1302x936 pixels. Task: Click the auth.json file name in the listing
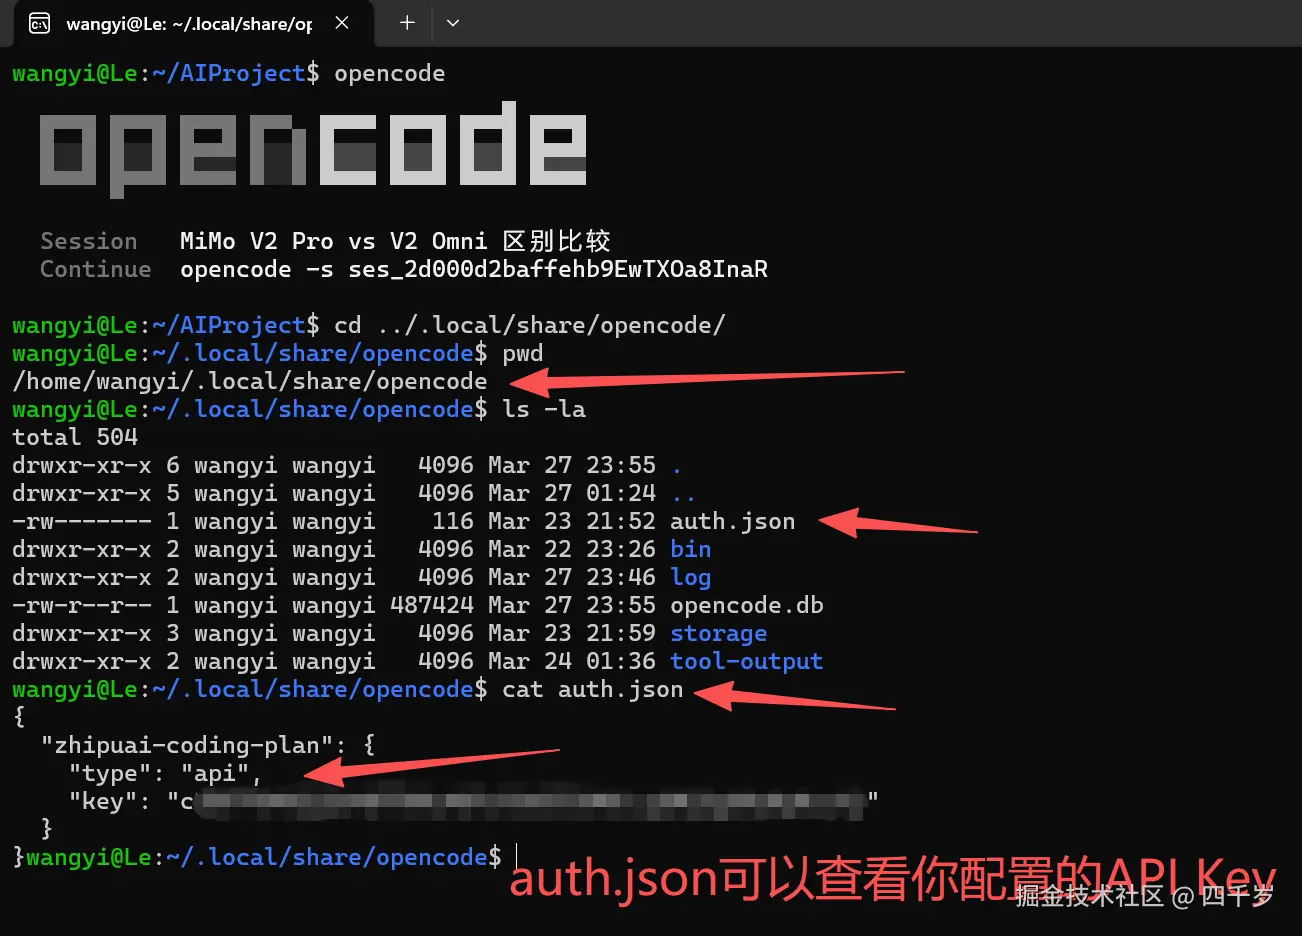[x=731, y=521]
